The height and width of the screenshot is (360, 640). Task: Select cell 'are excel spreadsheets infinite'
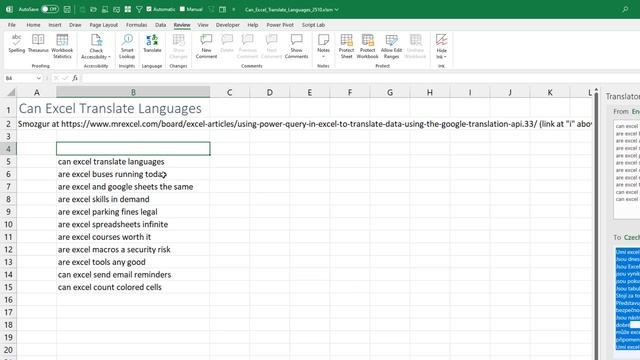(x=133, y=224)
